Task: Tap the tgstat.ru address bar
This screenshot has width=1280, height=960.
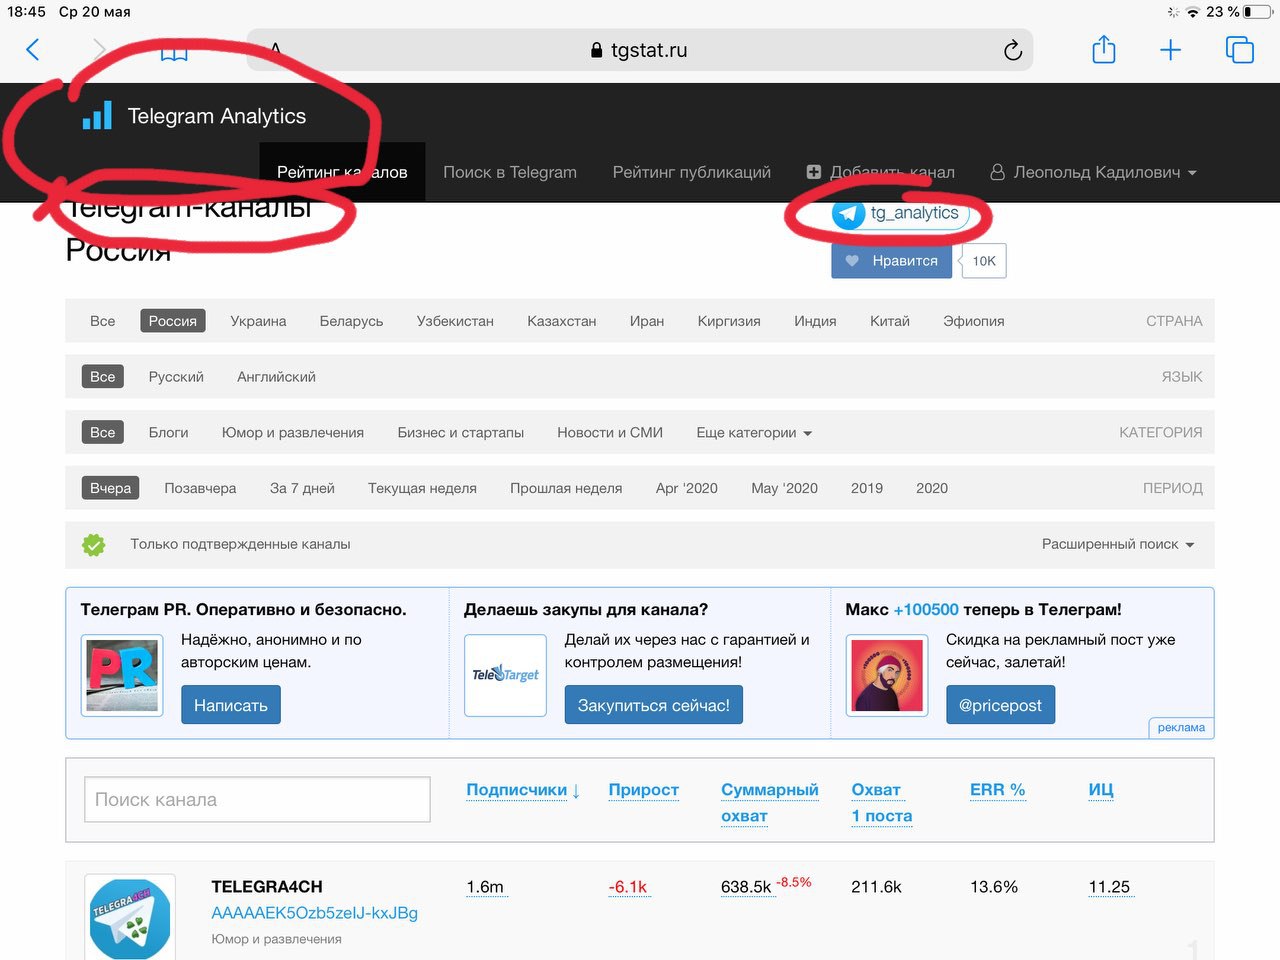Action: 640,50
